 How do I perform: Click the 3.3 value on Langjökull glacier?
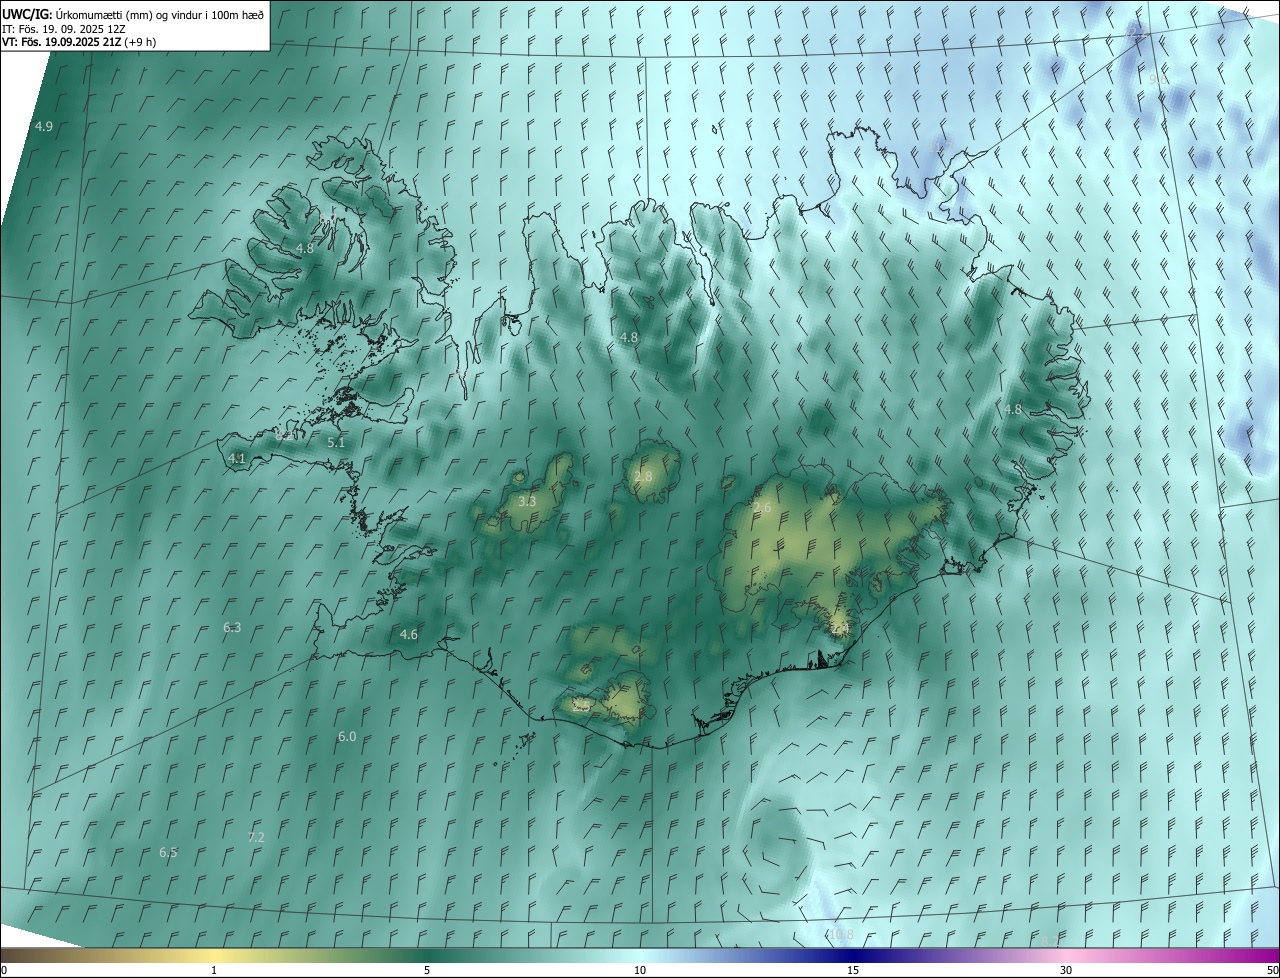click(x=528, y=502)
